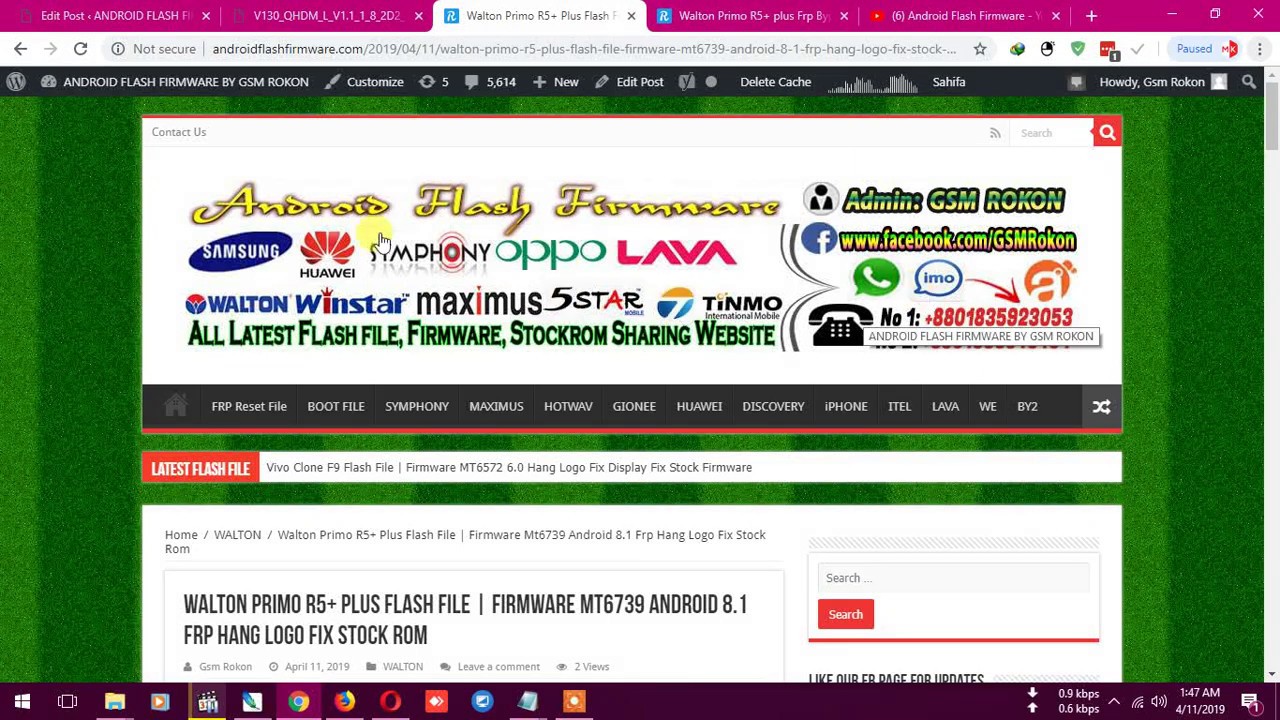Open the SYMPHONY category
Image resolution: width=1280 pixels, height=720 pixels.
(417, 406)
